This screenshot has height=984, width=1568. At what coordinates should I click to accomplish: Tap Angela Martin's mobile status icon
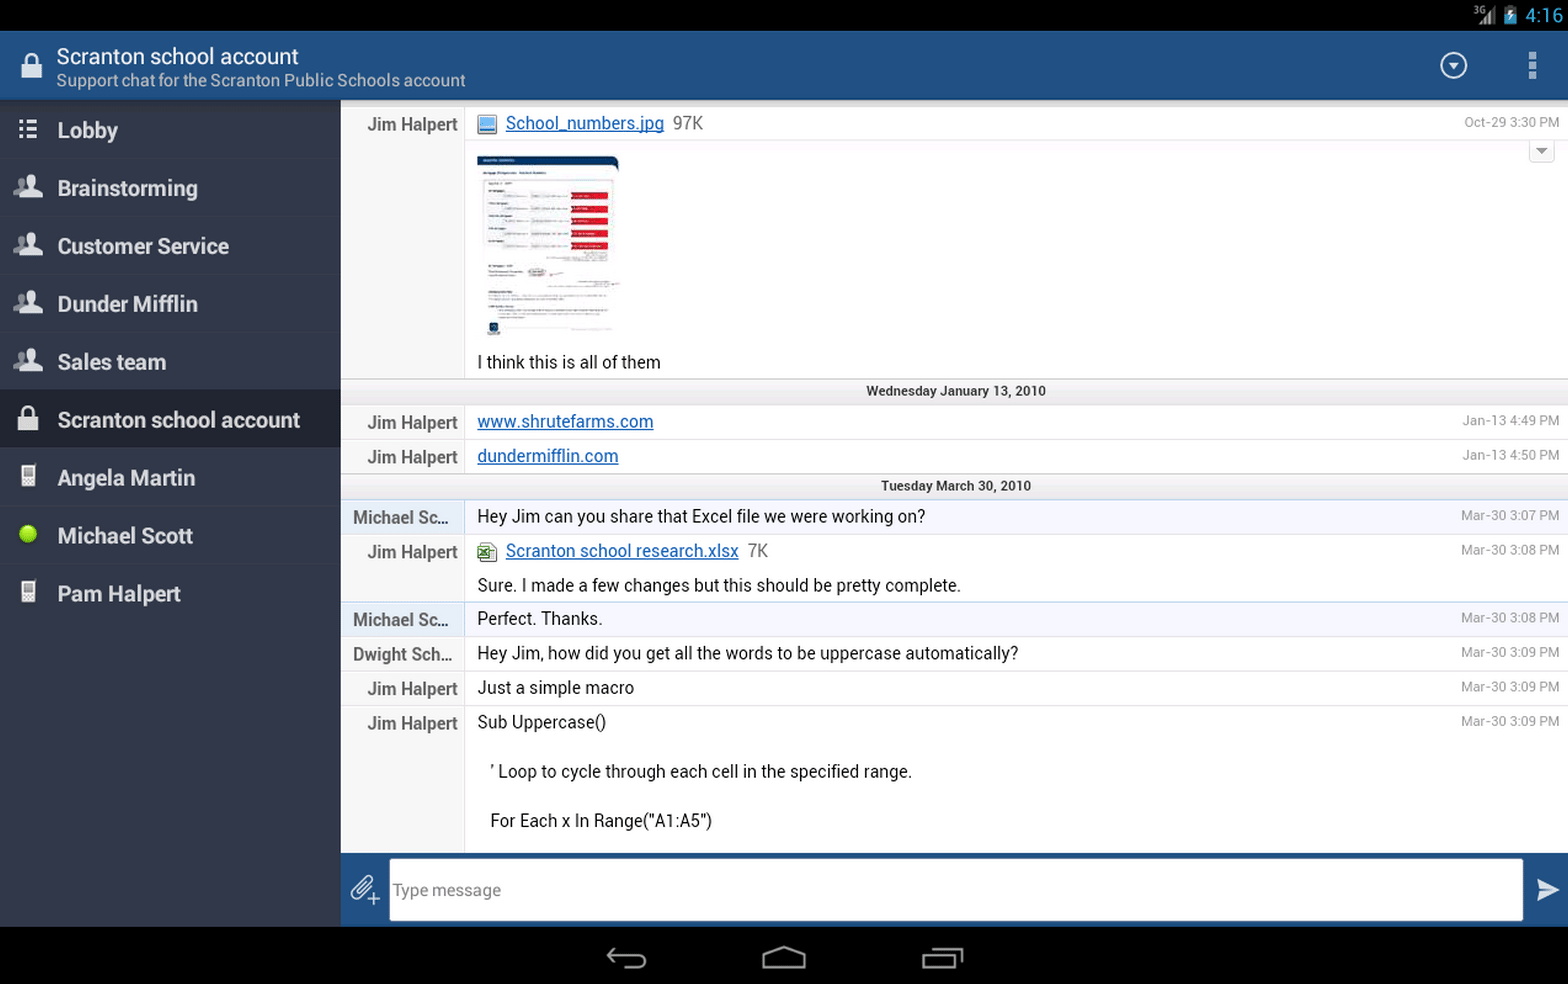(28, 476)
